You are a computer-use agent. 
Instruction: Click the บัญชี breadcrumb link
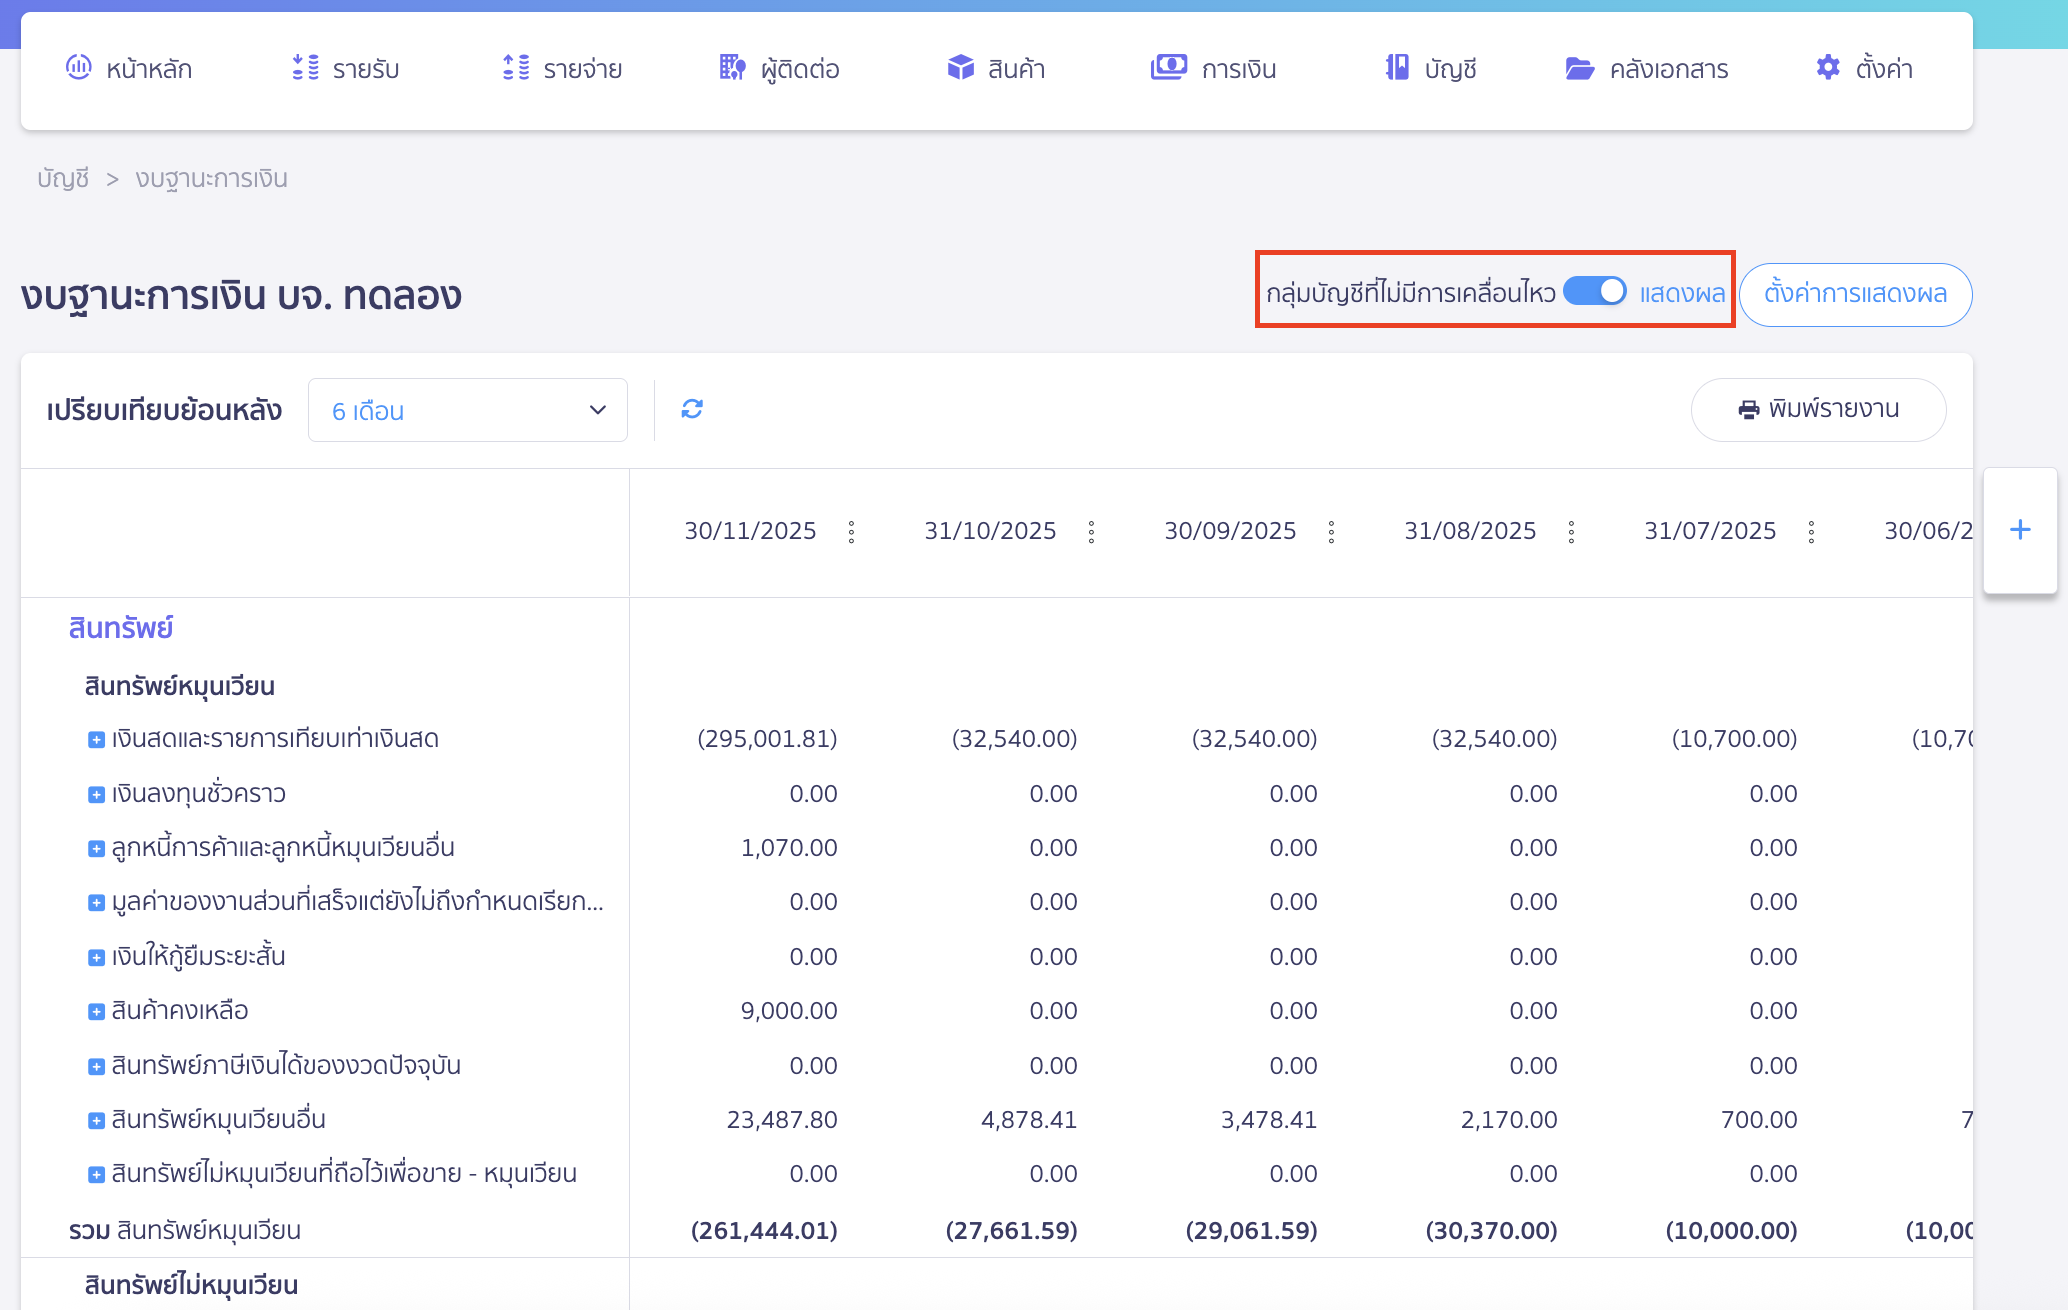coord(63,179)
